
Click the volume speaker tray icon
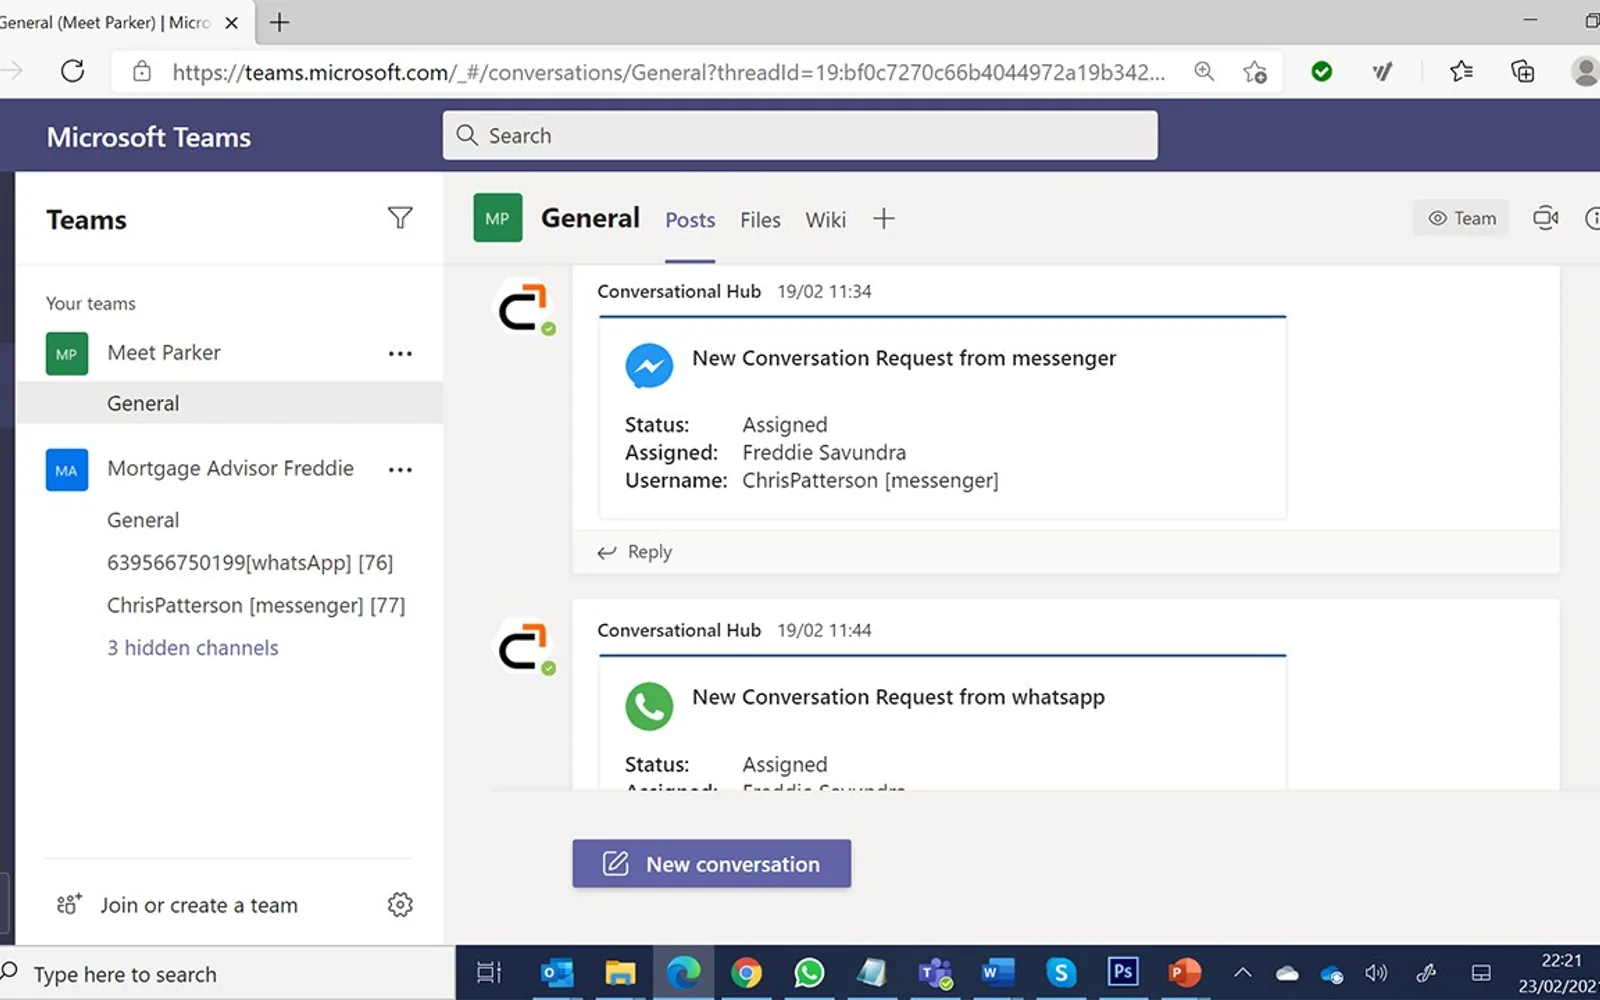point(1376,972)
